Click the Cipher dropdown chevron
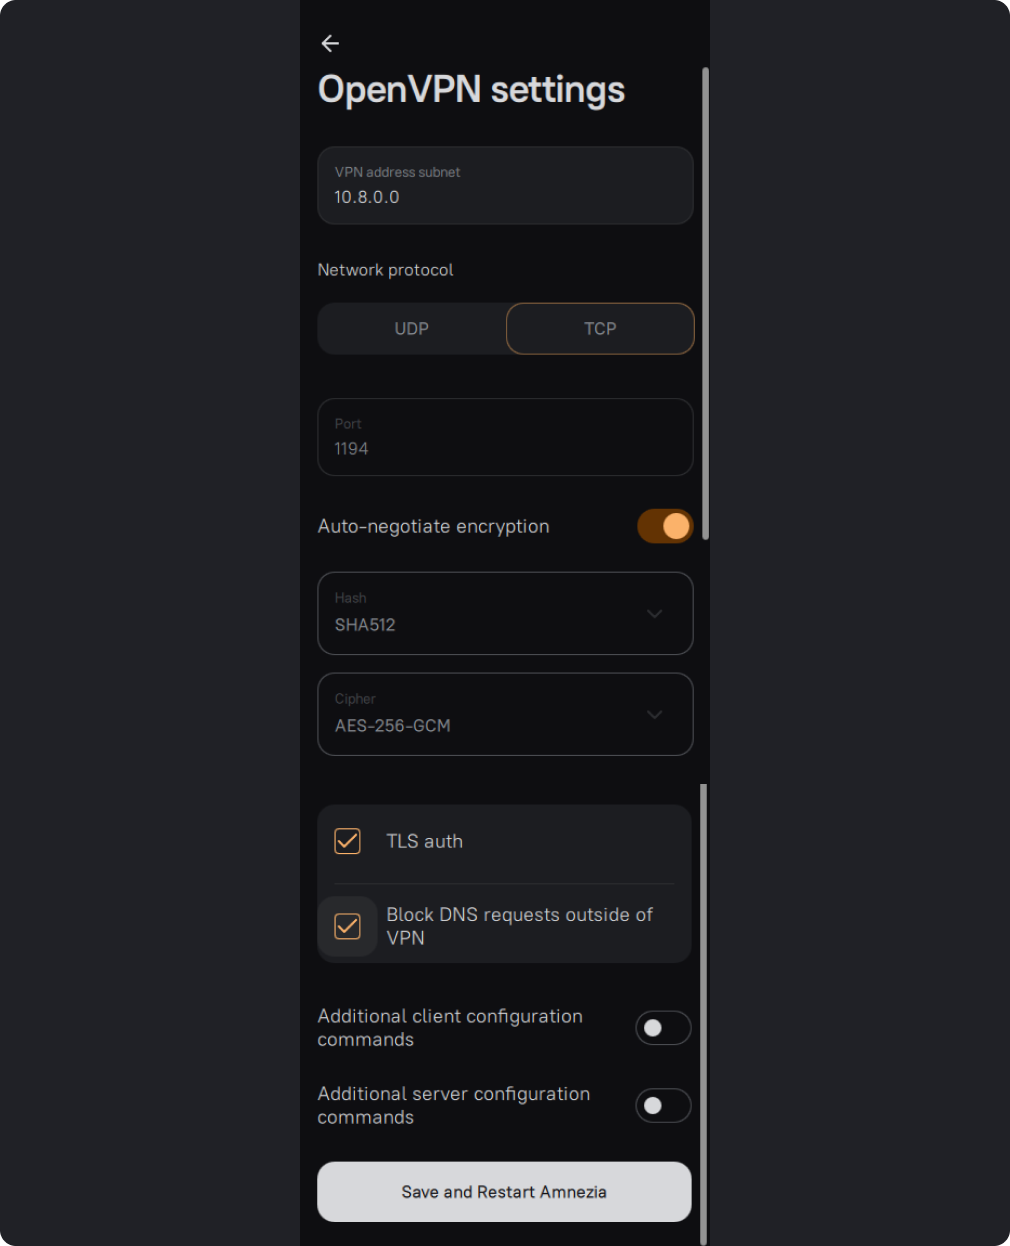Screen dimensions: 1010x1246 click(654, 714)
